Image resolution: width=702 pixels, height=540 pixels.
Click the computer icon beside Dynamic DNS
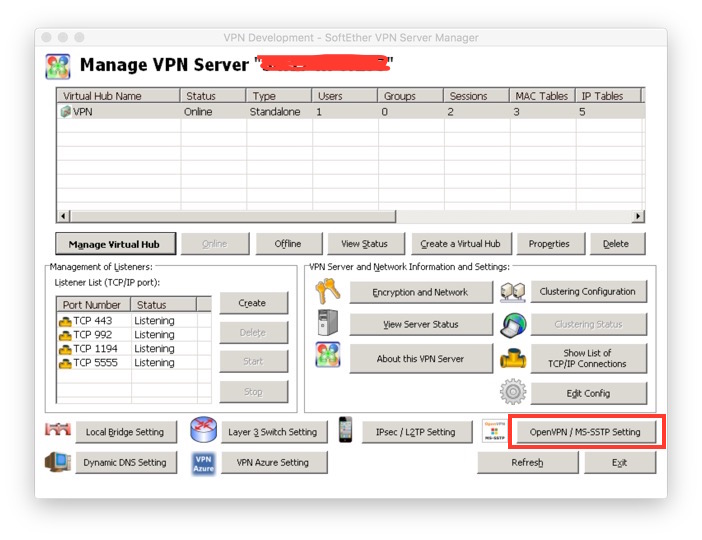(58, 462)
